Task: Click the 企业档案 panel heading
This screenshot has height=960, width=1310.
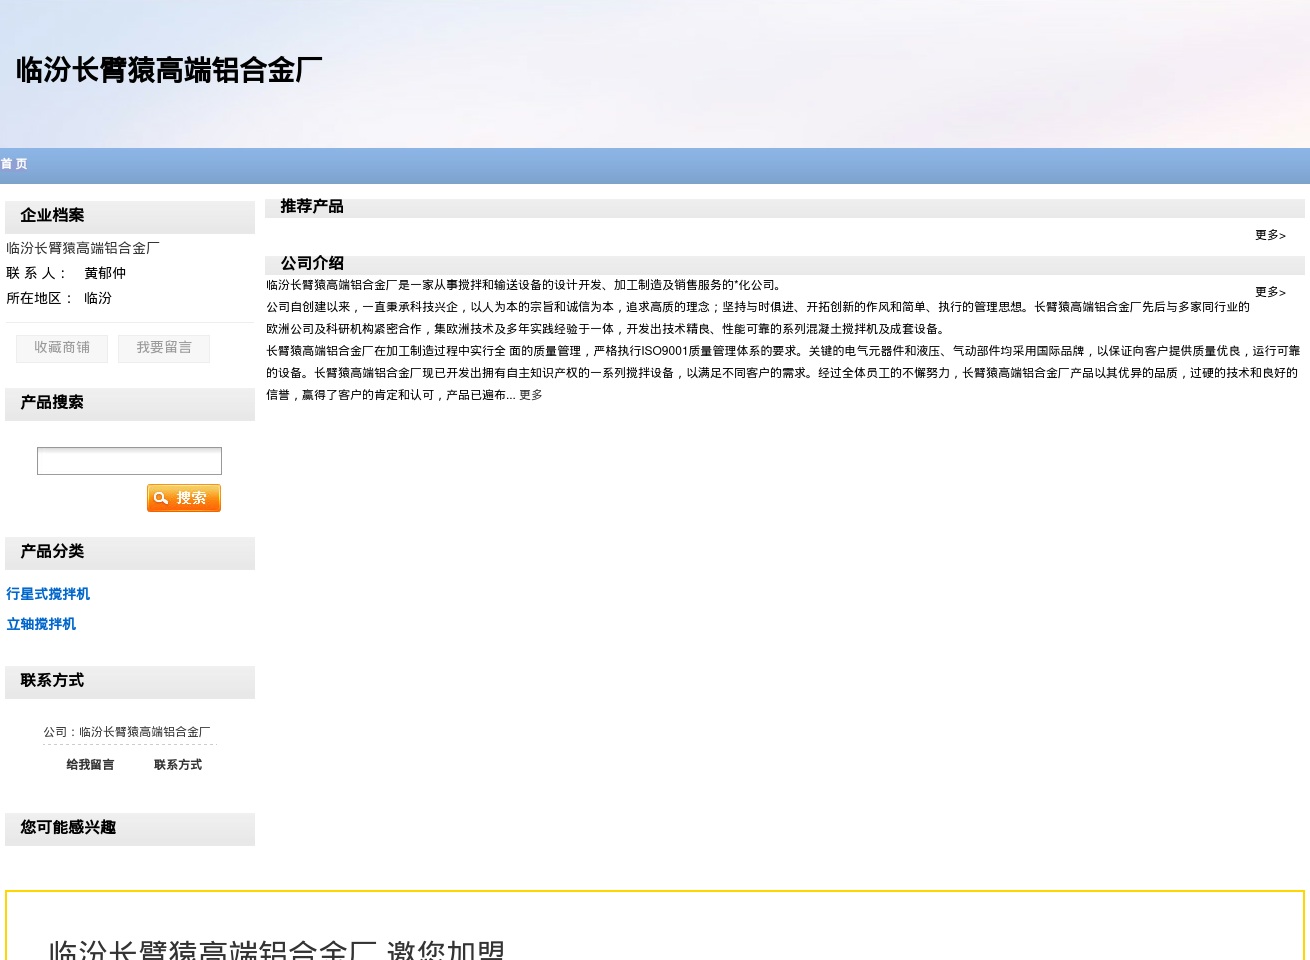Action: 52,215
